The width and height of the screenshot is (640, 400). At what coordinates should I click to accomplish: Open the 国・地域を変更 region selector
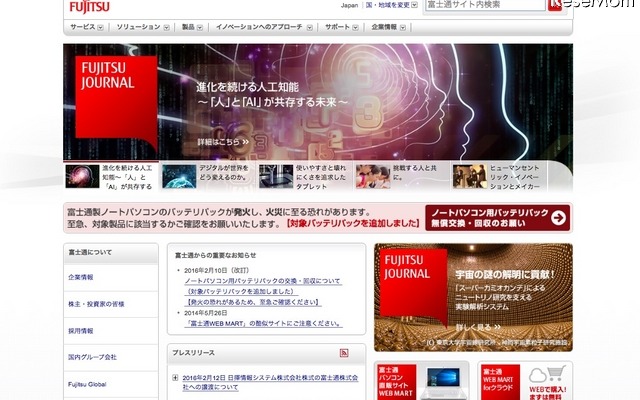391,5
